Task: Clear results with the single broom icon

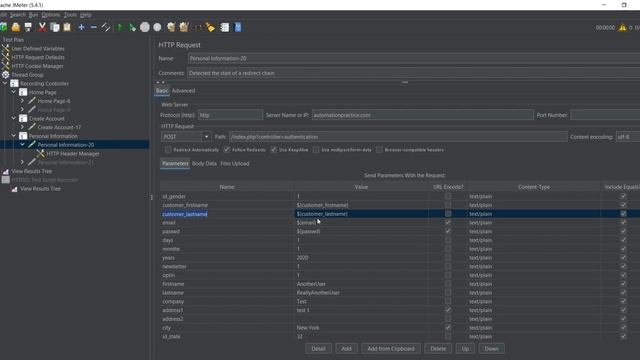Action: point(171,27)
